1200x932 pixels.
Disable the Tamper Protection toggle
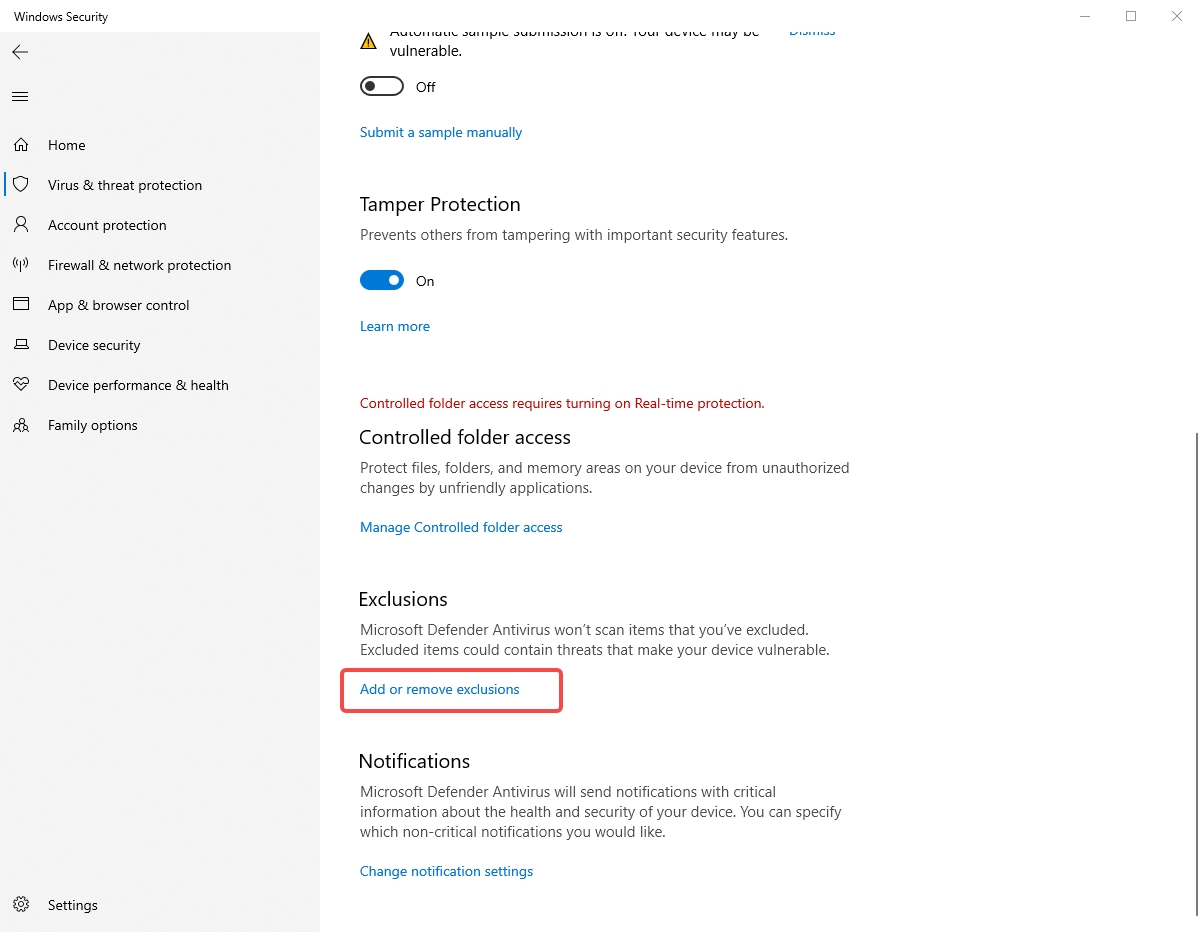coord(381,281)
